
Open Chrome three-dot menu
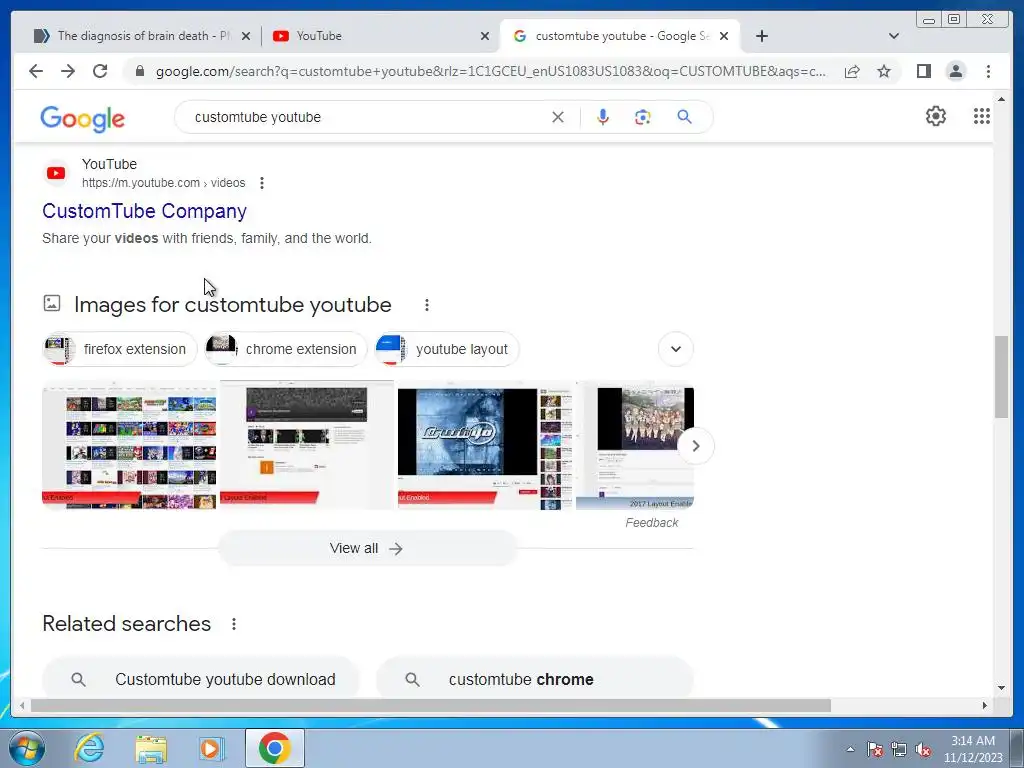[x=988, y=71]
